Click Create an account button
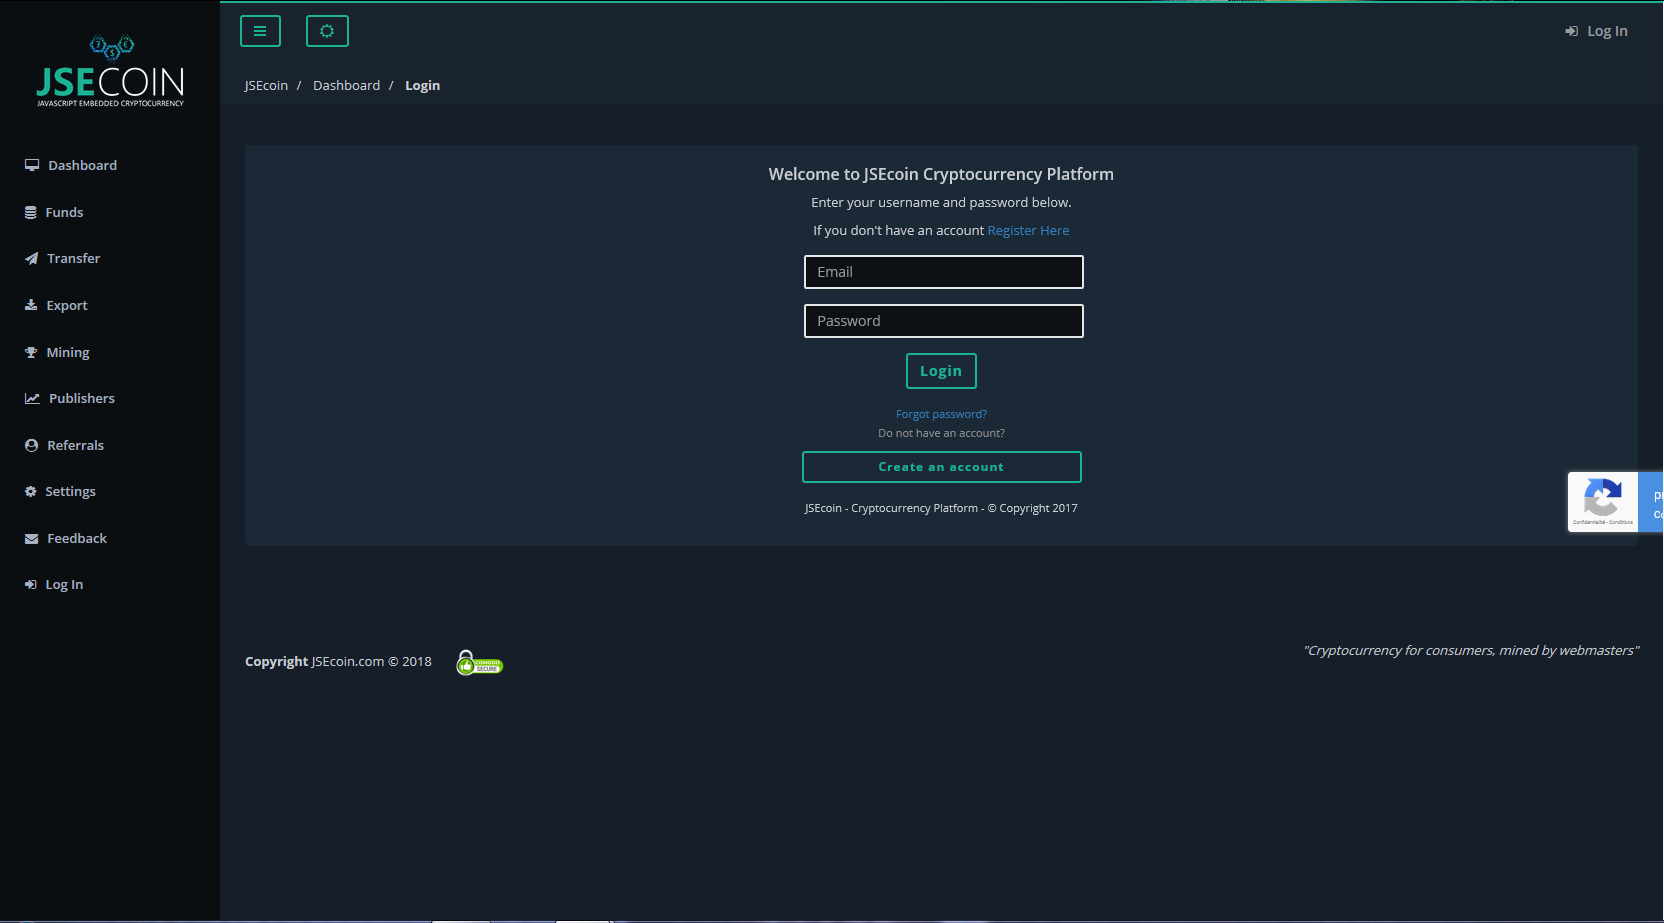Image resolution: width=1664 pixels, height=923 pixels. (x=941, y=467)
